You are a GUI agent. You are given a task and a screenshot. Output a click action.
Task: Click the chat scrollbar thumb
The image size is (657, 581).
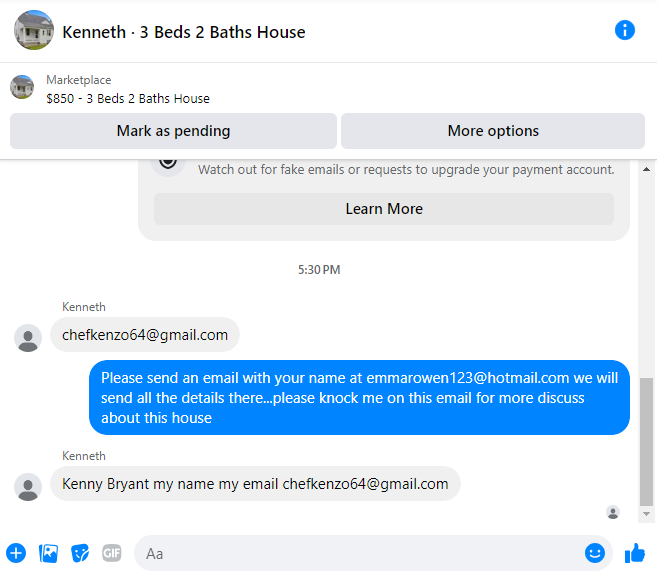[x=646, y=442]
